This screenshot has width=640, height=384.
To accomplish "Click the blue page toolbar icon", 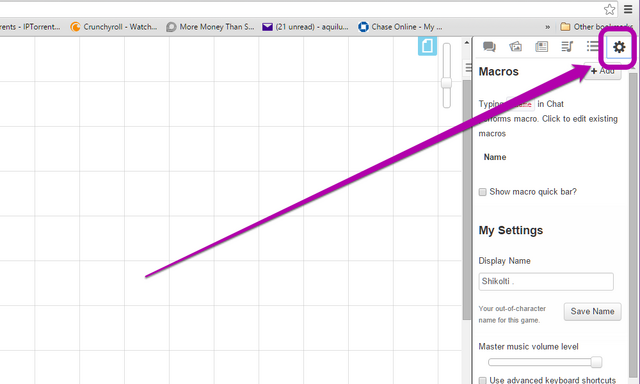I will 427,46.
